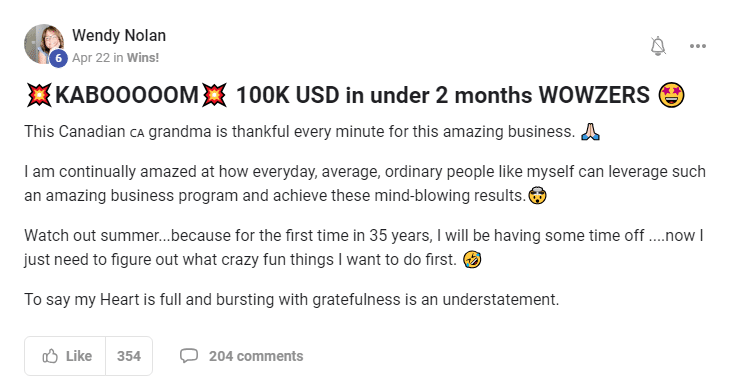
Task: Click the speech bubble comments icon
Action: [189, 356]
